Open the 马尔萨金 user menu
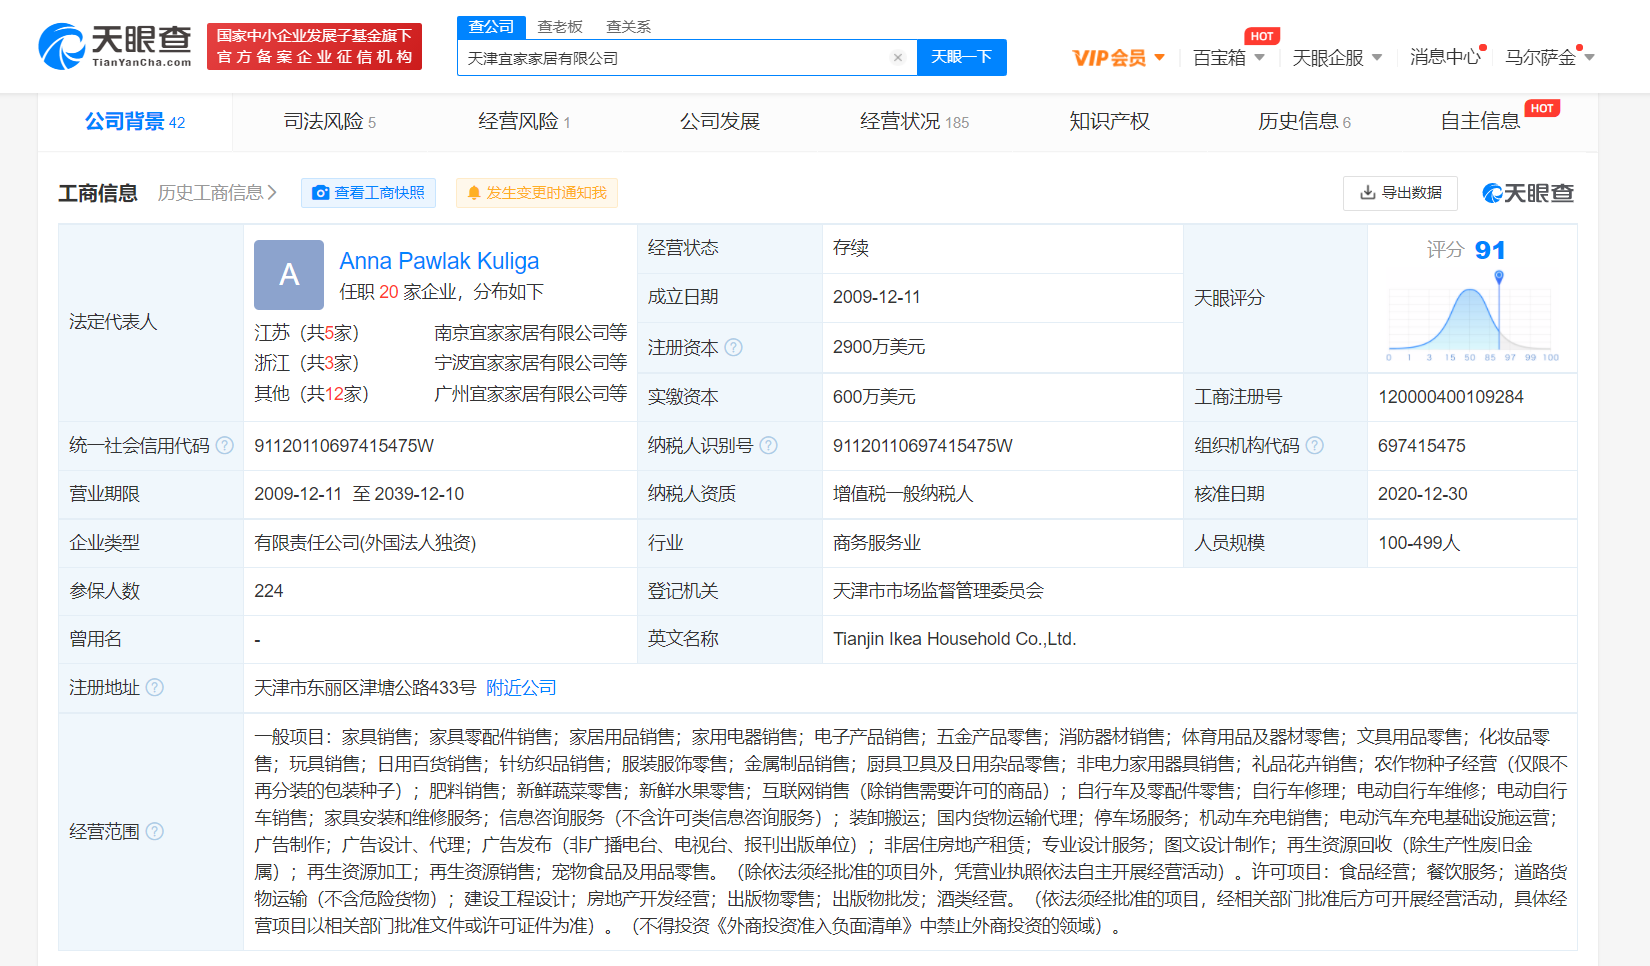1650x966 pixels. 1550,58
